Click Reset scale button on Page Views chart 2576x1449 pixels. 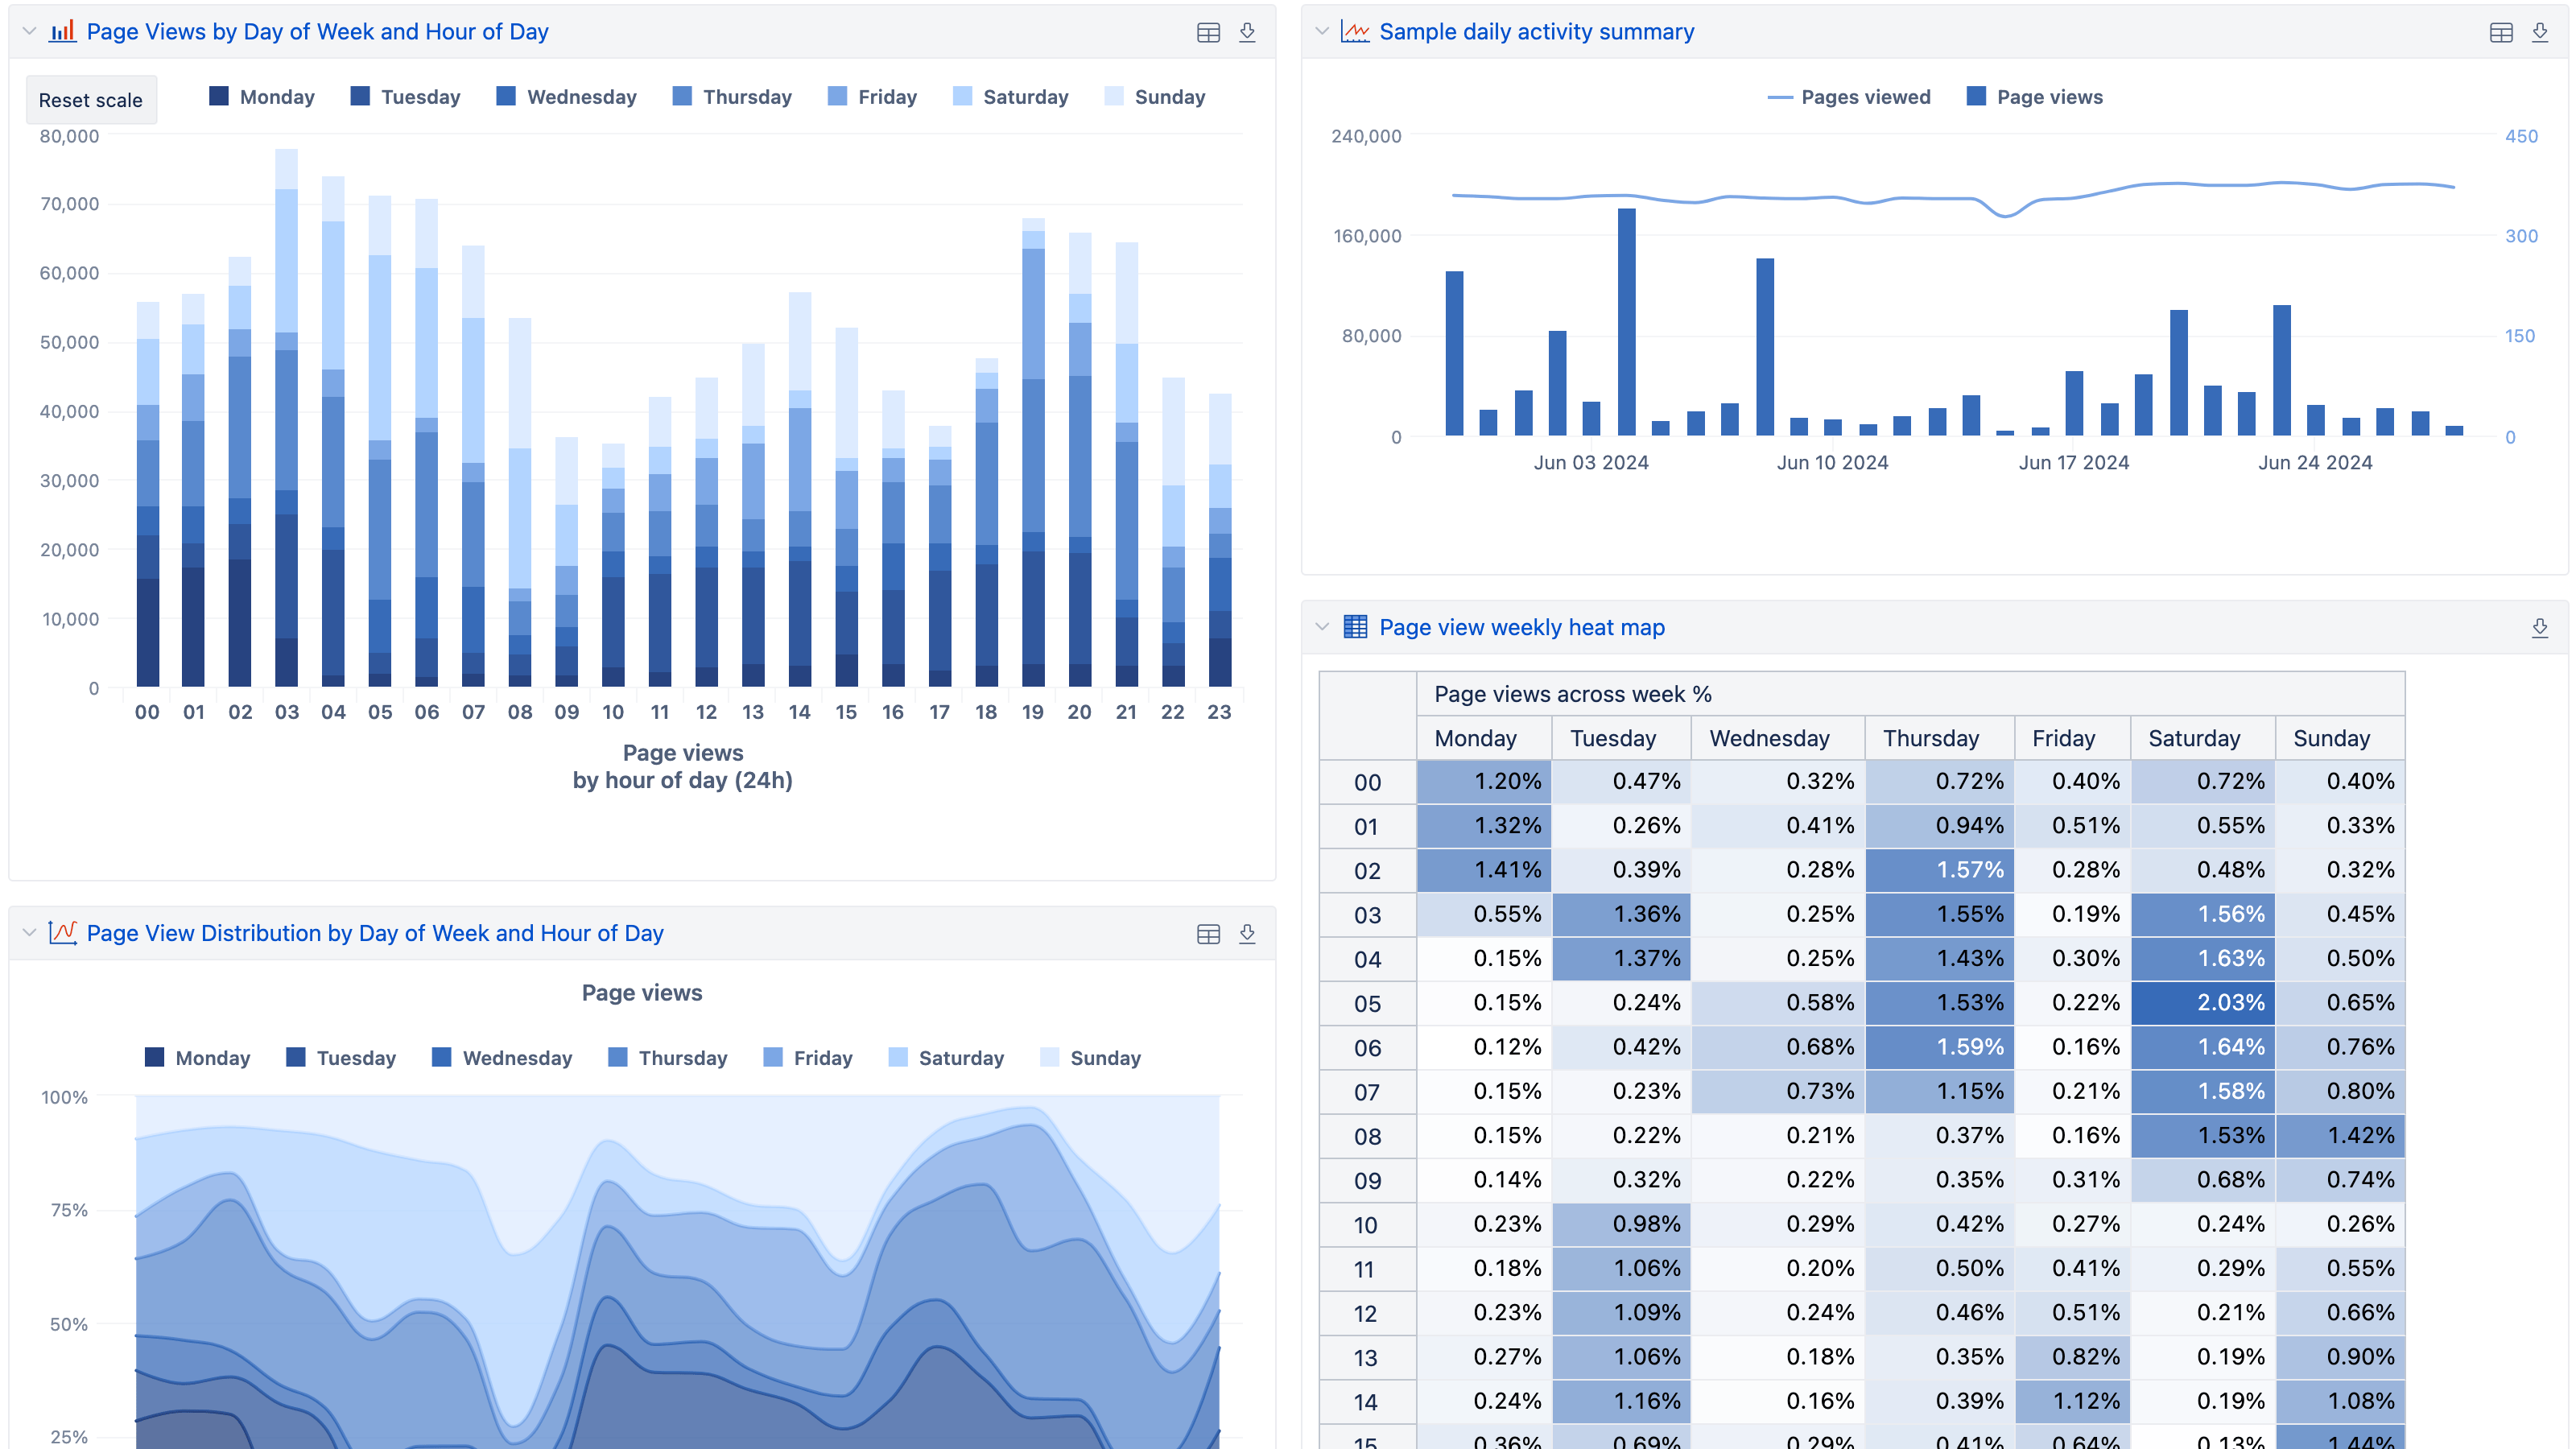pyautogui.click(x=90, y=96)
